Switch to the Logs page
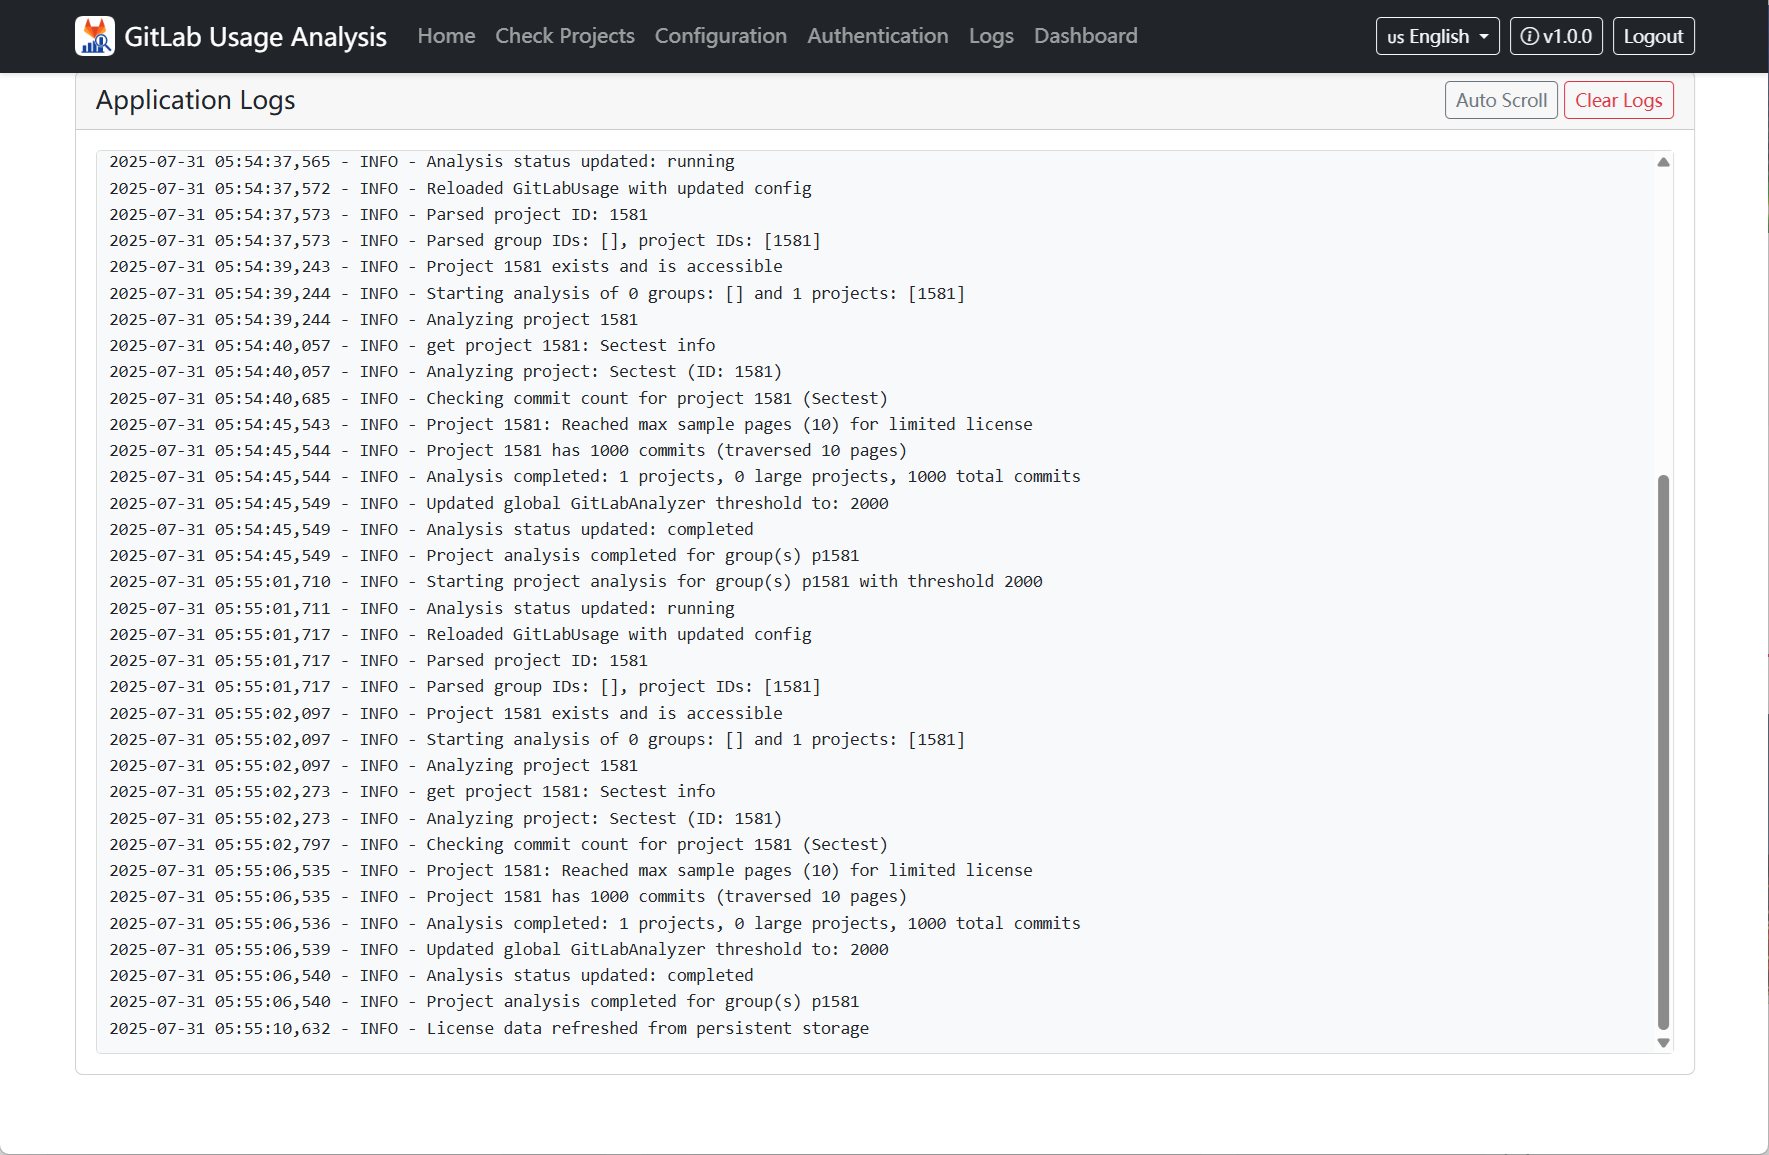The image size is (1769, 1155). pos(991,36)
